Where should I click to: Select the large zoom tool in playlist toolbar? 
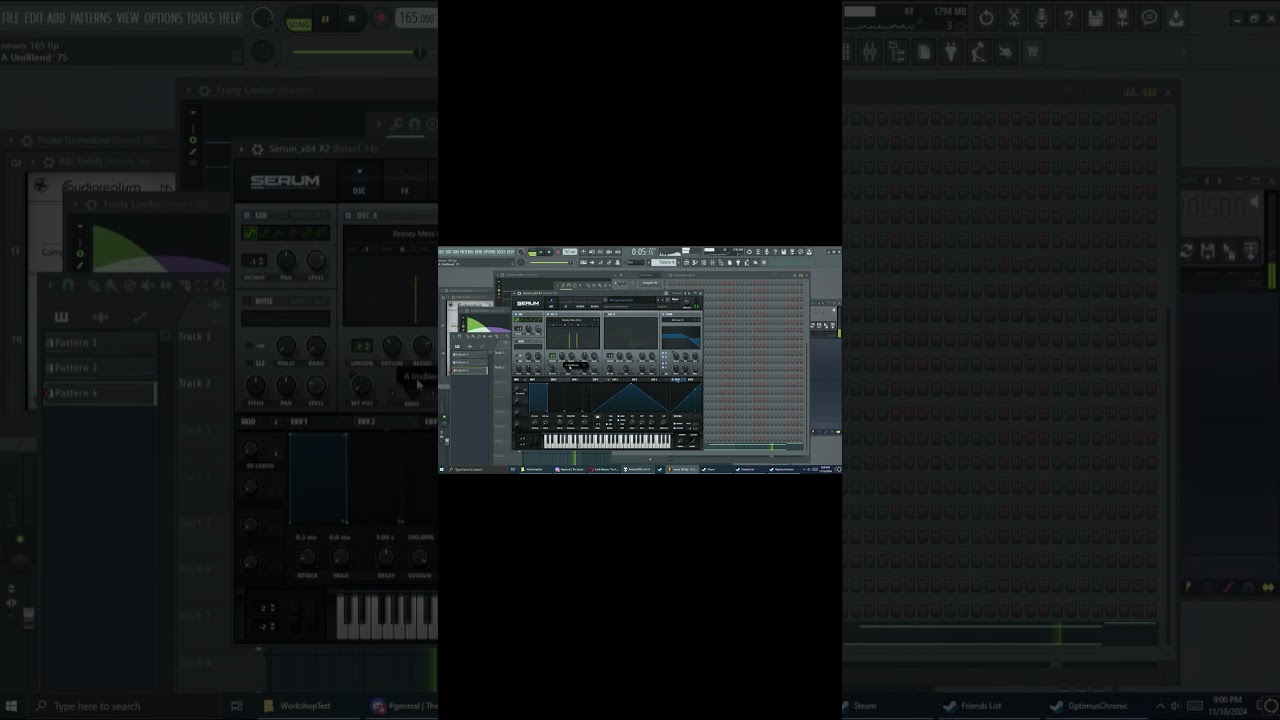[220, 285]
